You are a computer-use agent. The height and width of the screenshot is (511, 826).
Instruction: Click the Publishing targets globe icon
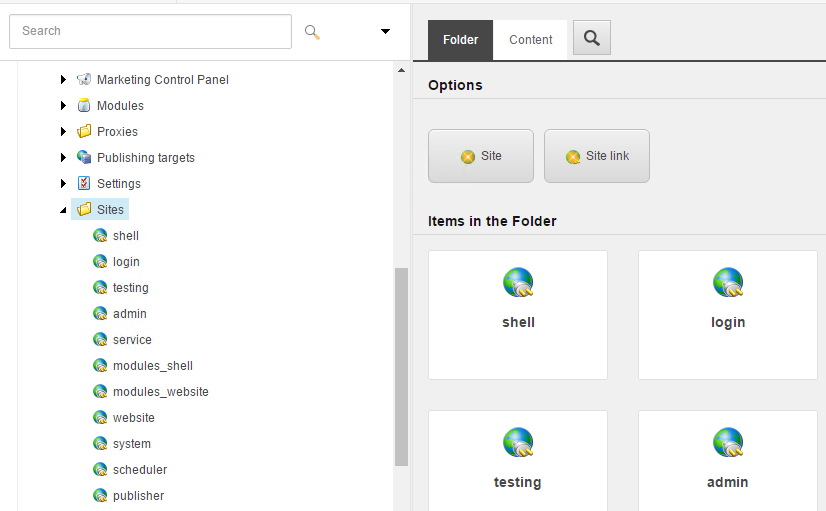84,157
